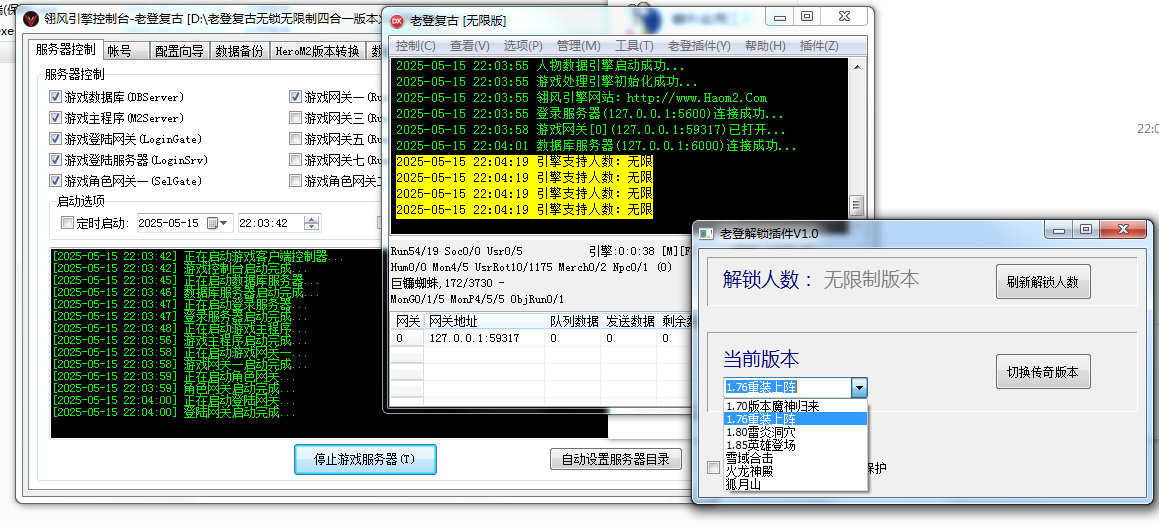1159x527 pixels.
Task: Uncheck 游戏数据库 (DBServer)
Action: tap(55, 97)
